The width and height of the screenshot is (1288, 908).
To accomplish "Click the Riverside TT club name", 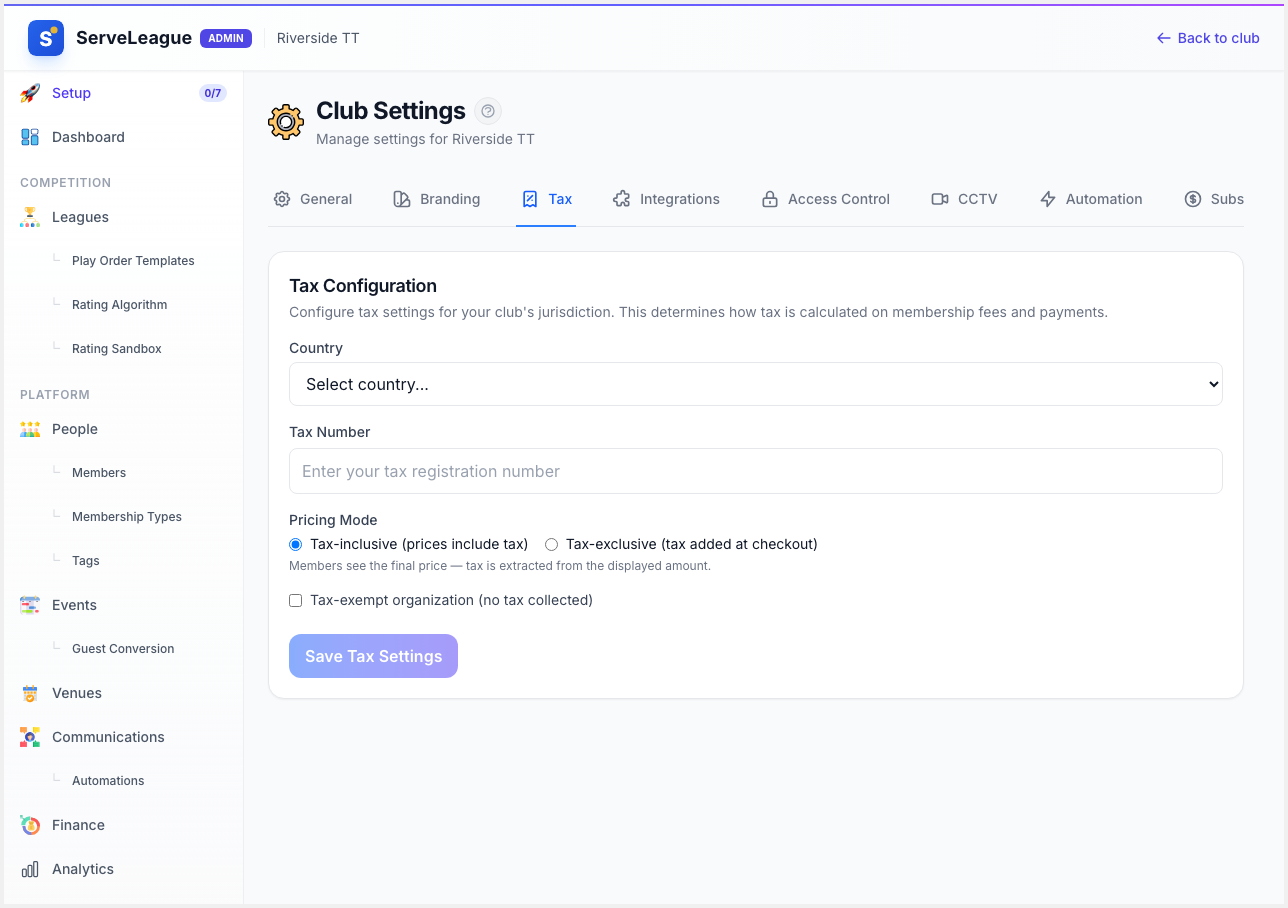I will [318, 38].
